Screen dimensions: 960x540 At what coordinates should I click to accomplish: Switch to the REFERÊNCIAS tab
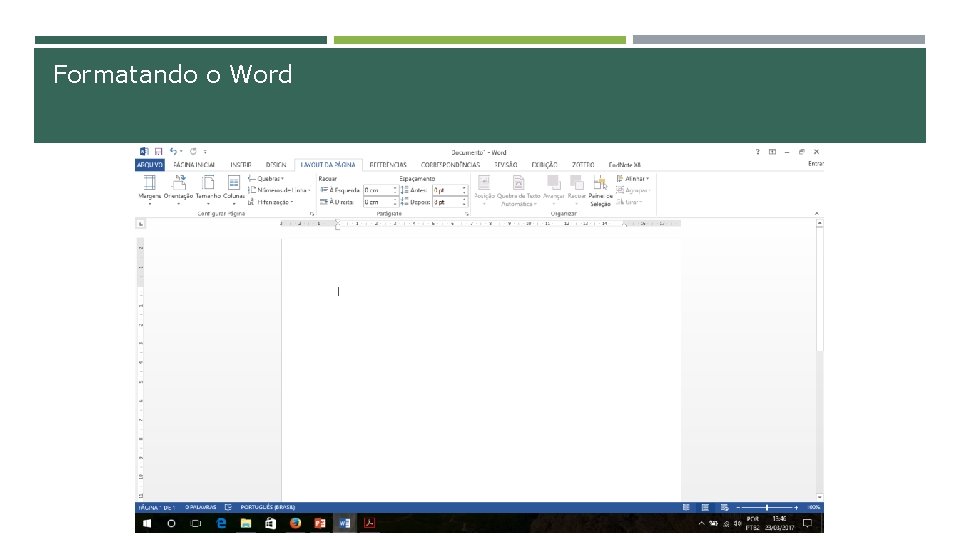point(388,165)
